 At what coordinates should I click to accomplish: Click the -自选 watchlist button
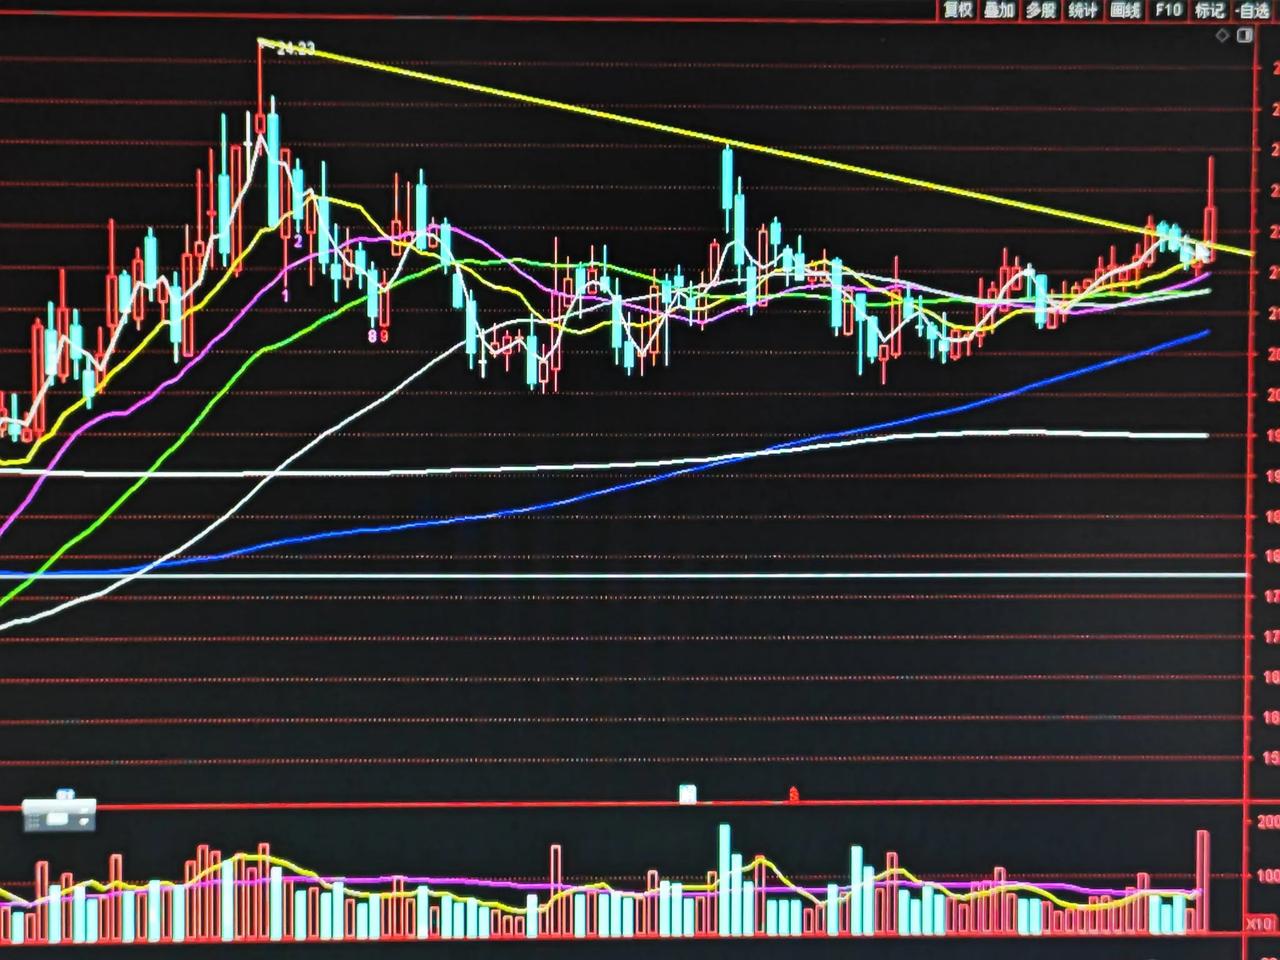point(1252,10)
